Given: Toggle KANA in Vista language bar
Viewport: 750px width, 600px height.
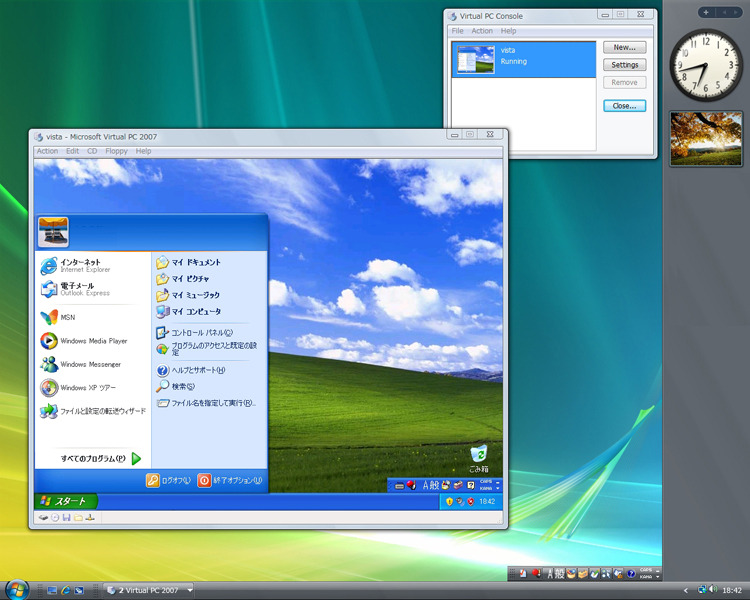Looking at the screenshot, I should 646,577.
